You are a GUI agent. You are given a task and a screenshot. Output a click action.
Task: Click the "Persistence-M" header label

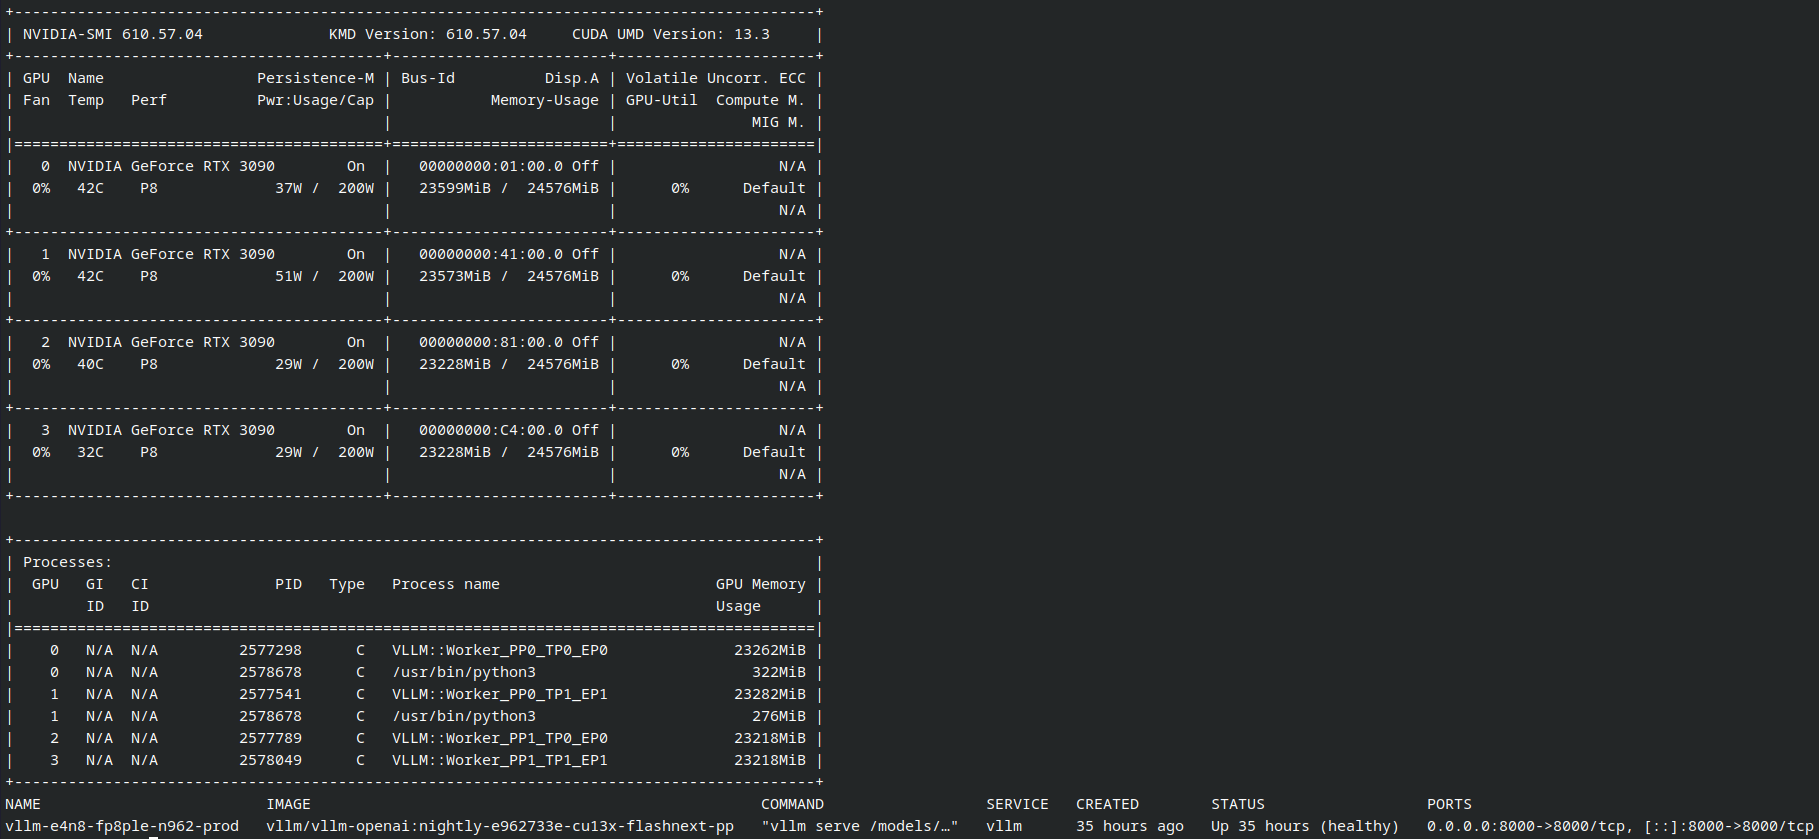316,78
